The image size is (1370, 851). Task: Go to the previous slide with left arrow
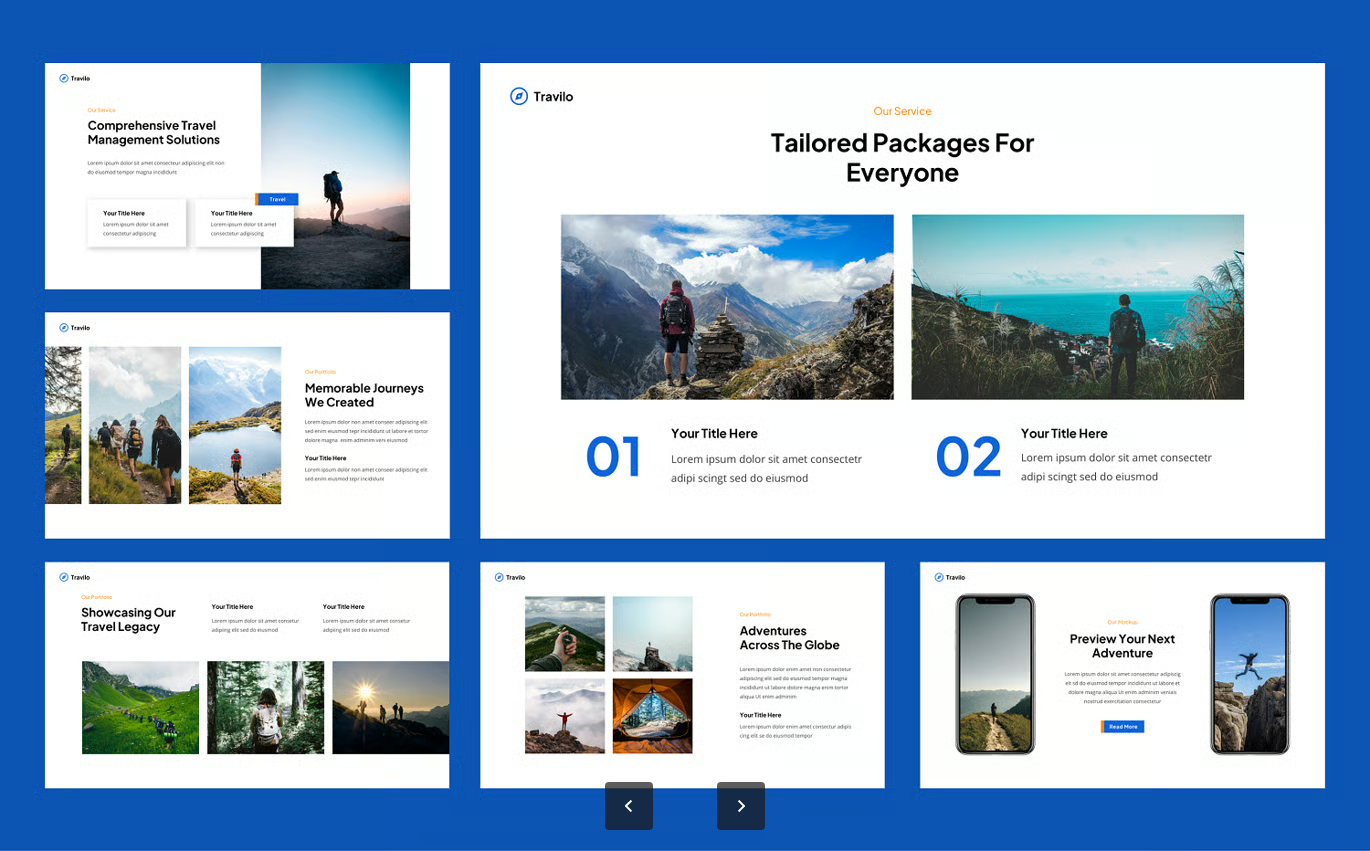(x=628, y=806)
